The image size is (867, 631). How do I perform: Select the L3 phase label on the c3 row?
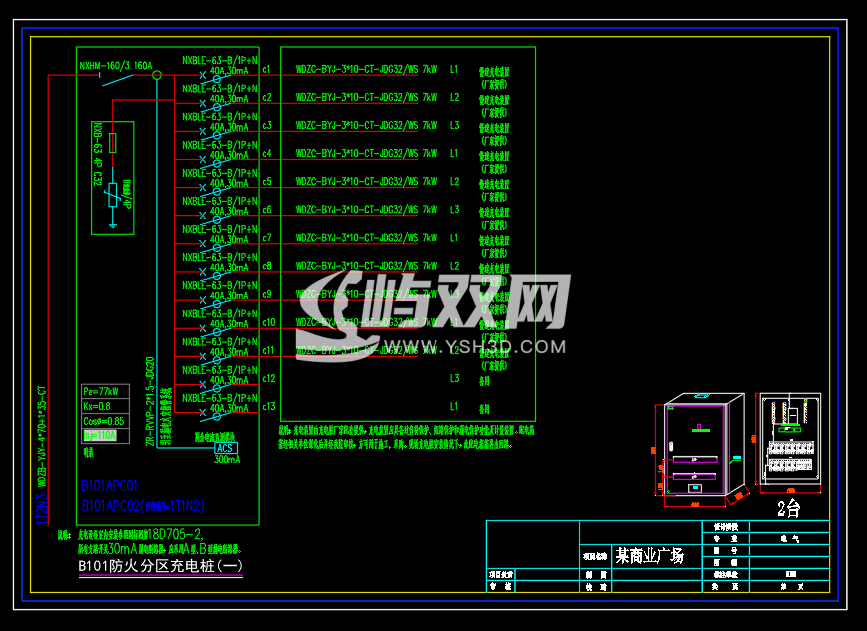pos(455,126)
